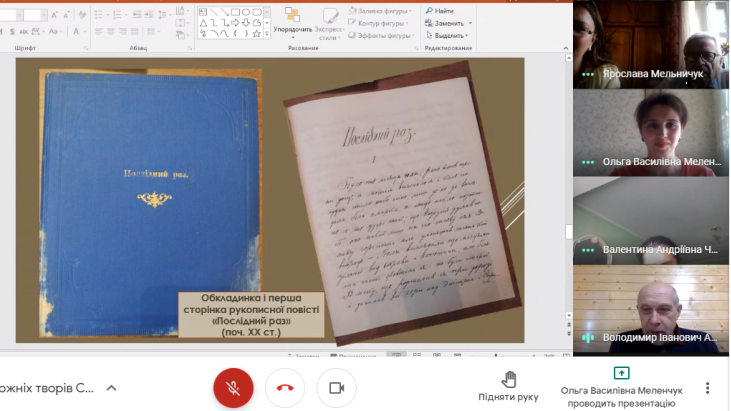Open the presentation status for Ольга Василівна Меленчук
The image size is (731, 411).
(621, 388)
